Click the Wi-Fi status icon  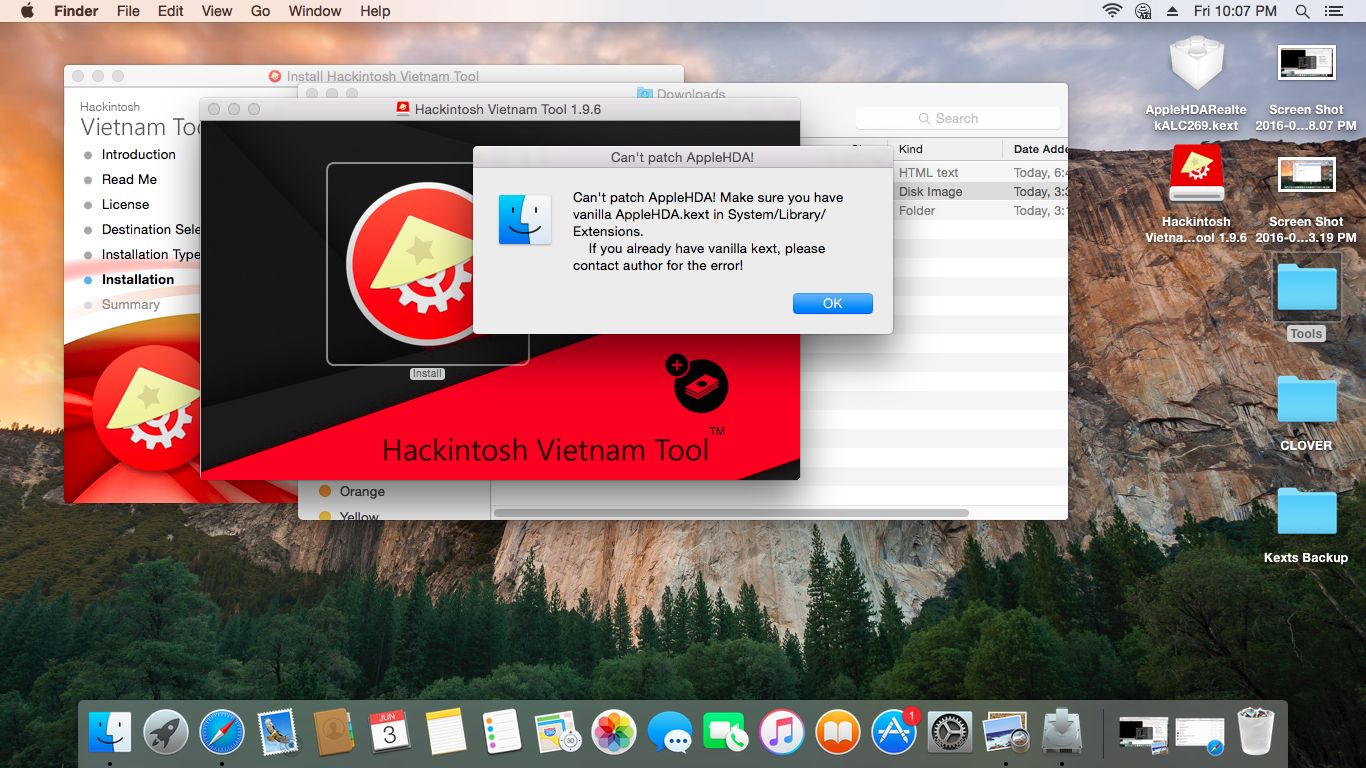[1112, 11]
